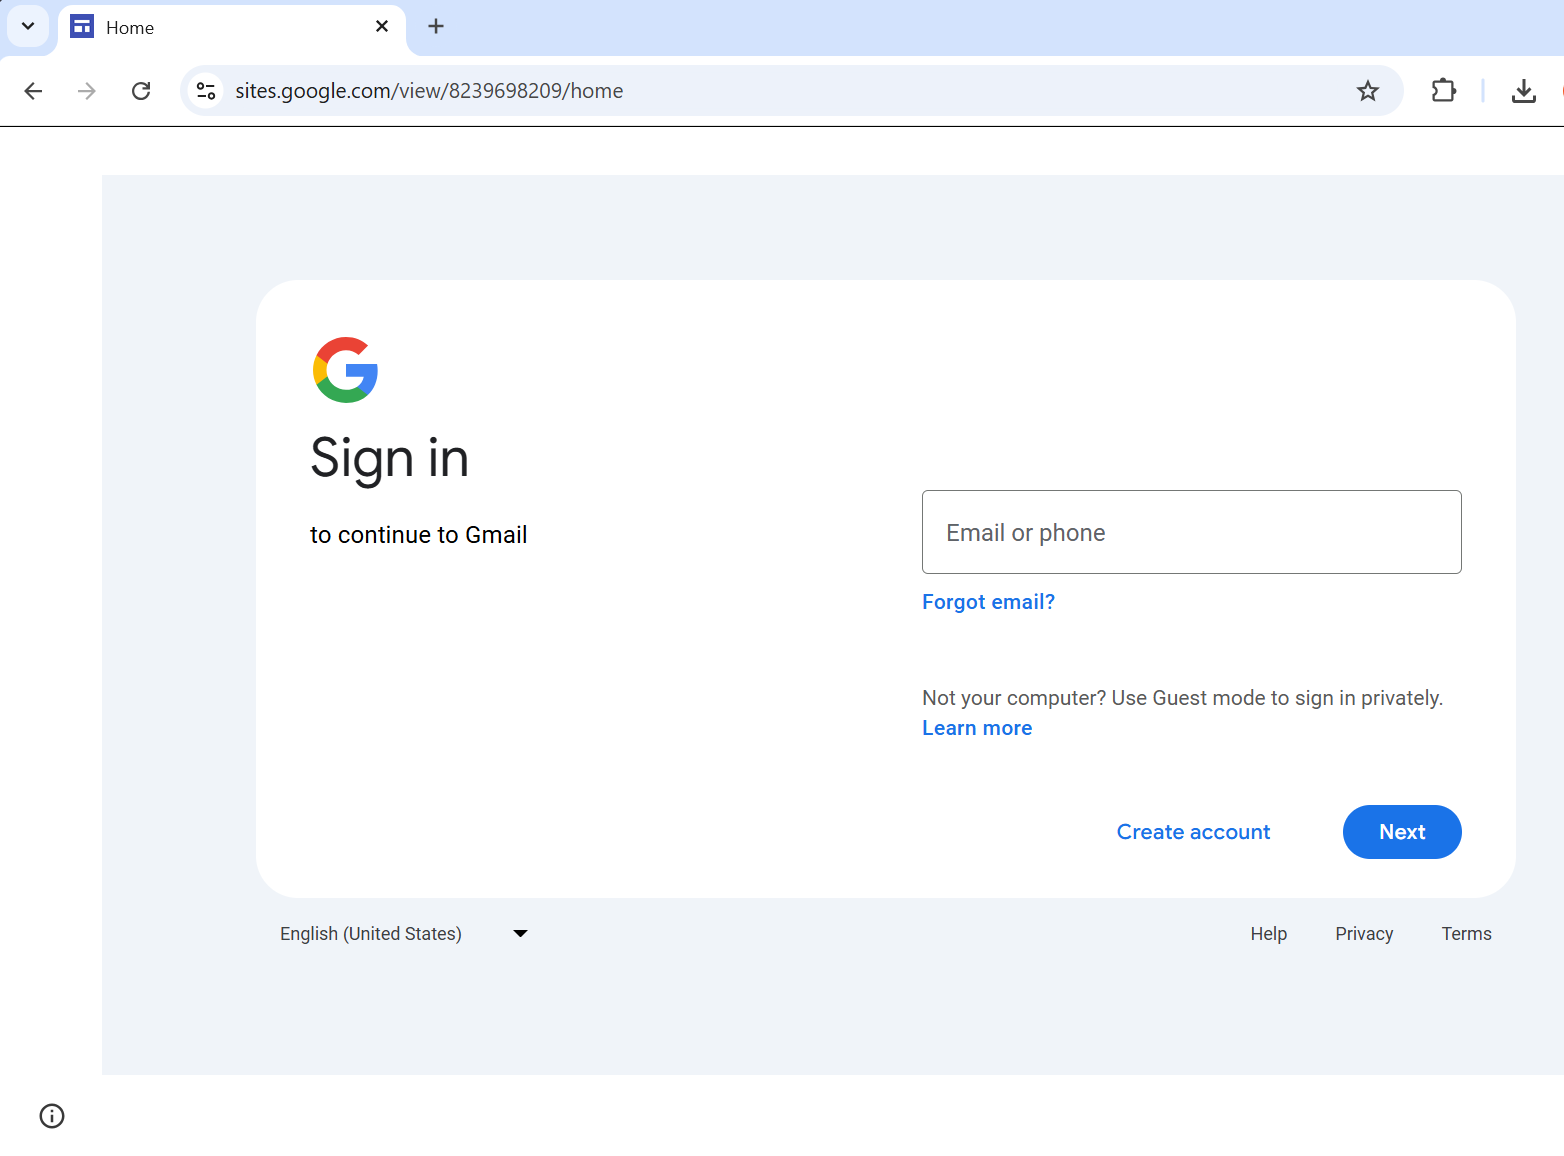Click the 'Not your computer?' guest mode text
Image resolution: width=1564 pixels, height=1156 pixels.
click(1182, 698)
